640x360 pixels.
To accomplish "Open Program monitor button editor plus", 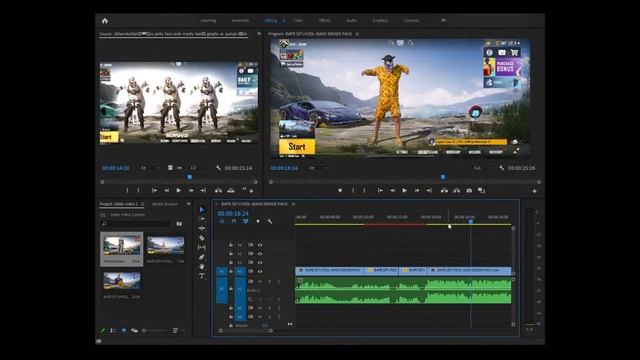I will click(x=535, y=191).
